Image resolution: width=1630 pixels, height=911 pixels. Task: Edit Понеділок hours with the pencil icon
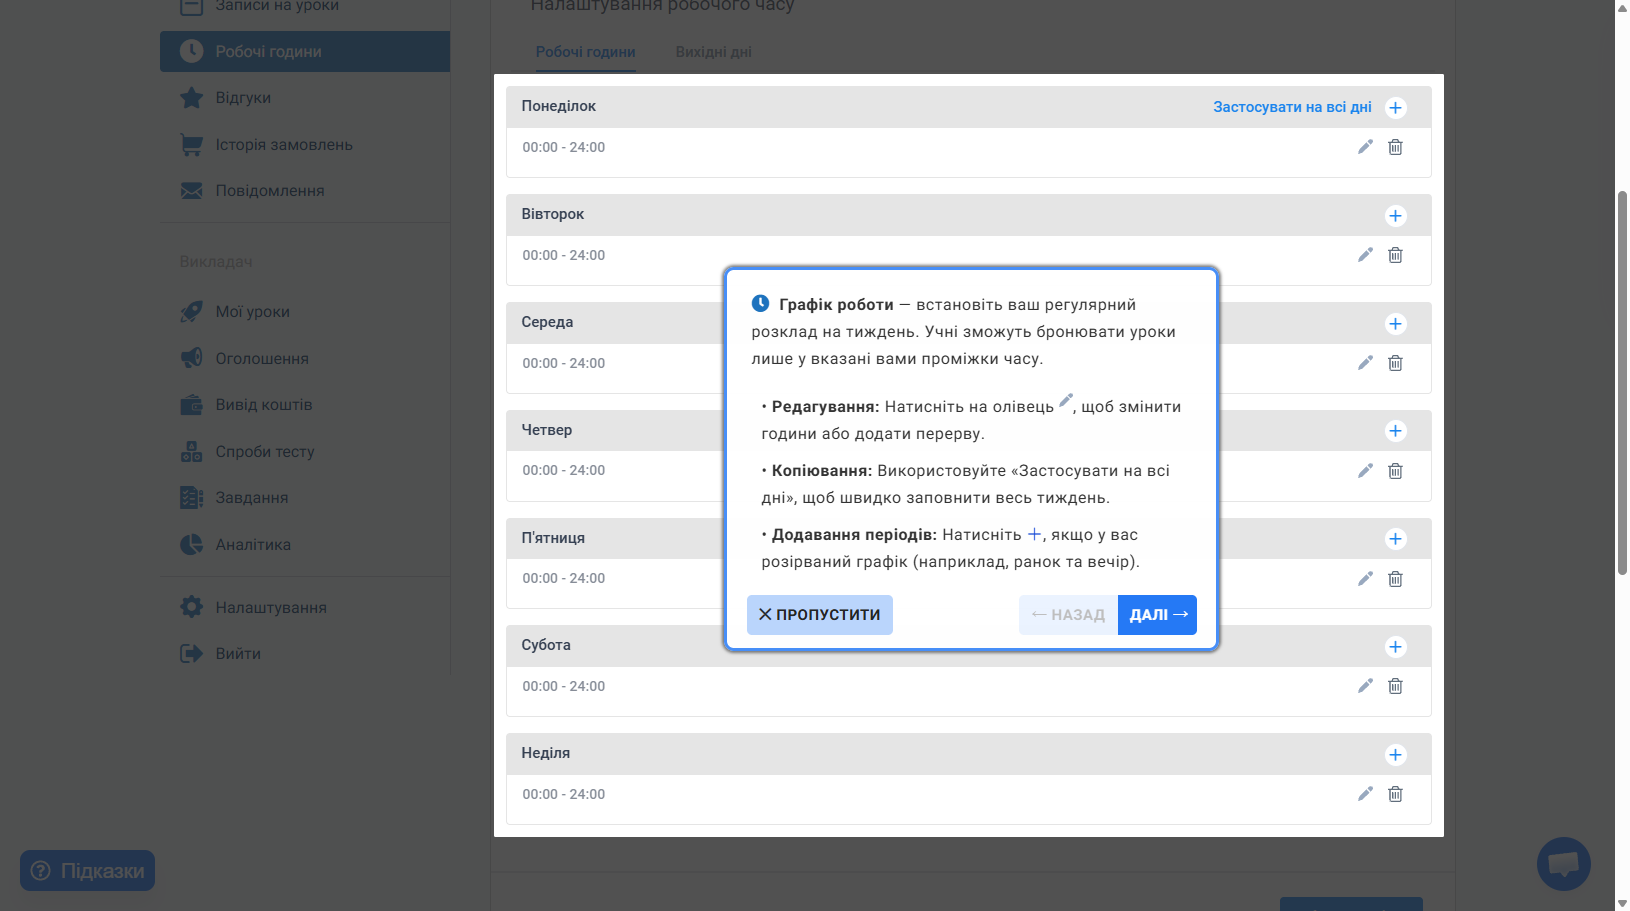(x=1365, y=147)
